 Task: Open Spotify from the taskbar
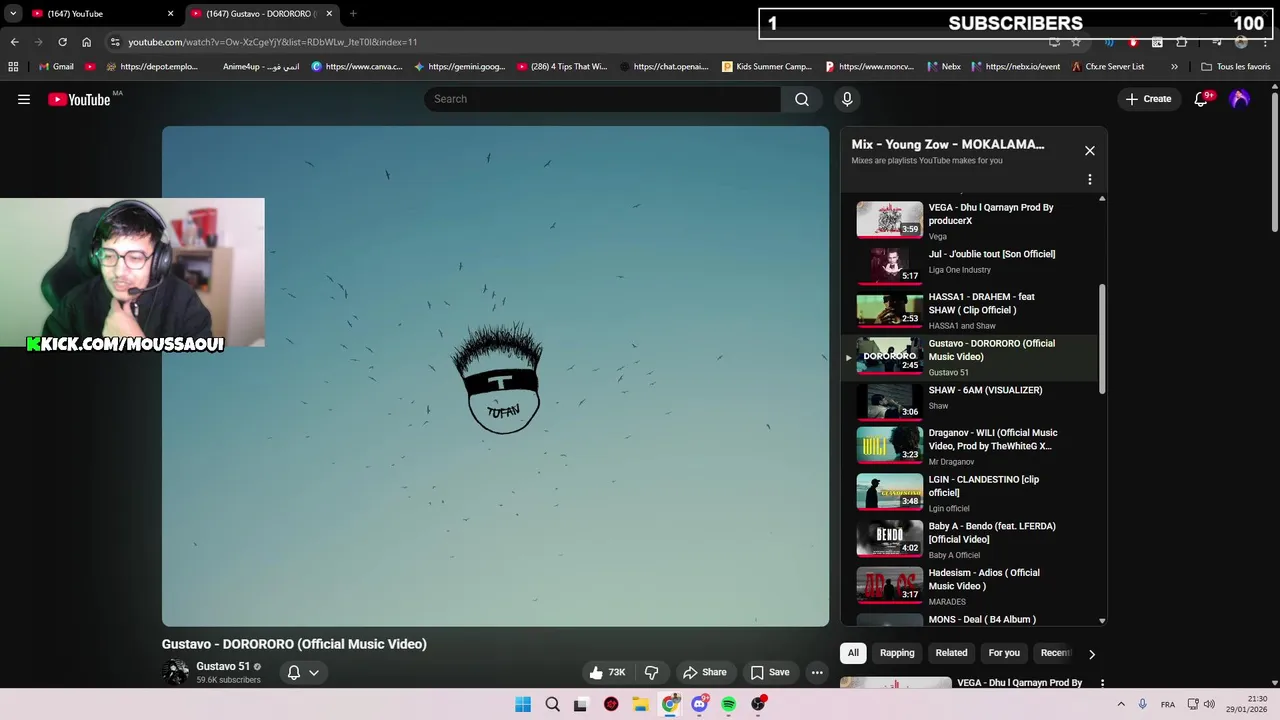[729, 704]
